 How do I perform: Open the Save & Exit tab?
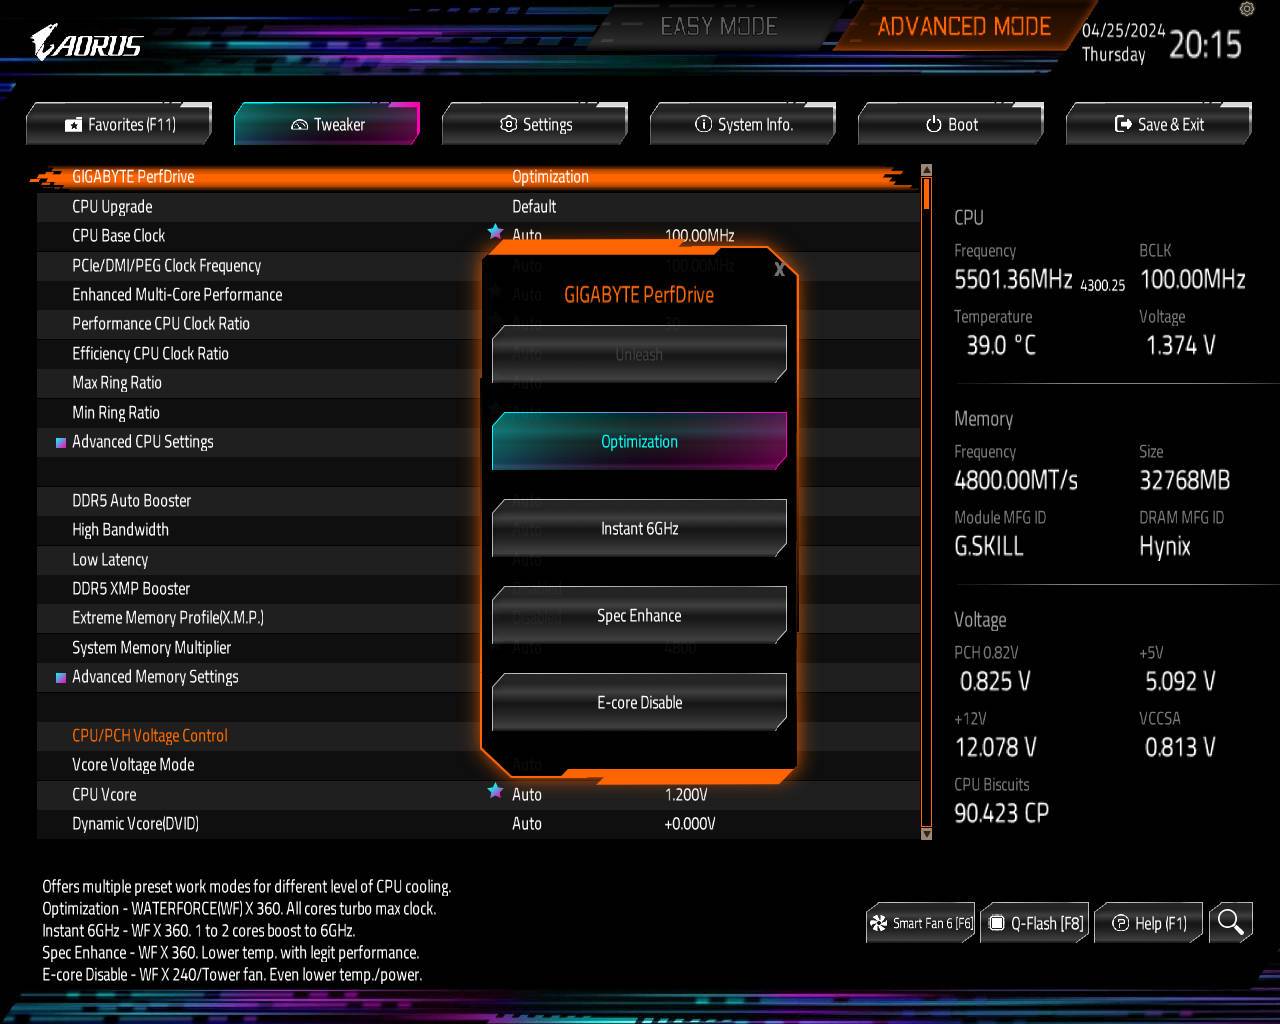[x=1159, y=124]
